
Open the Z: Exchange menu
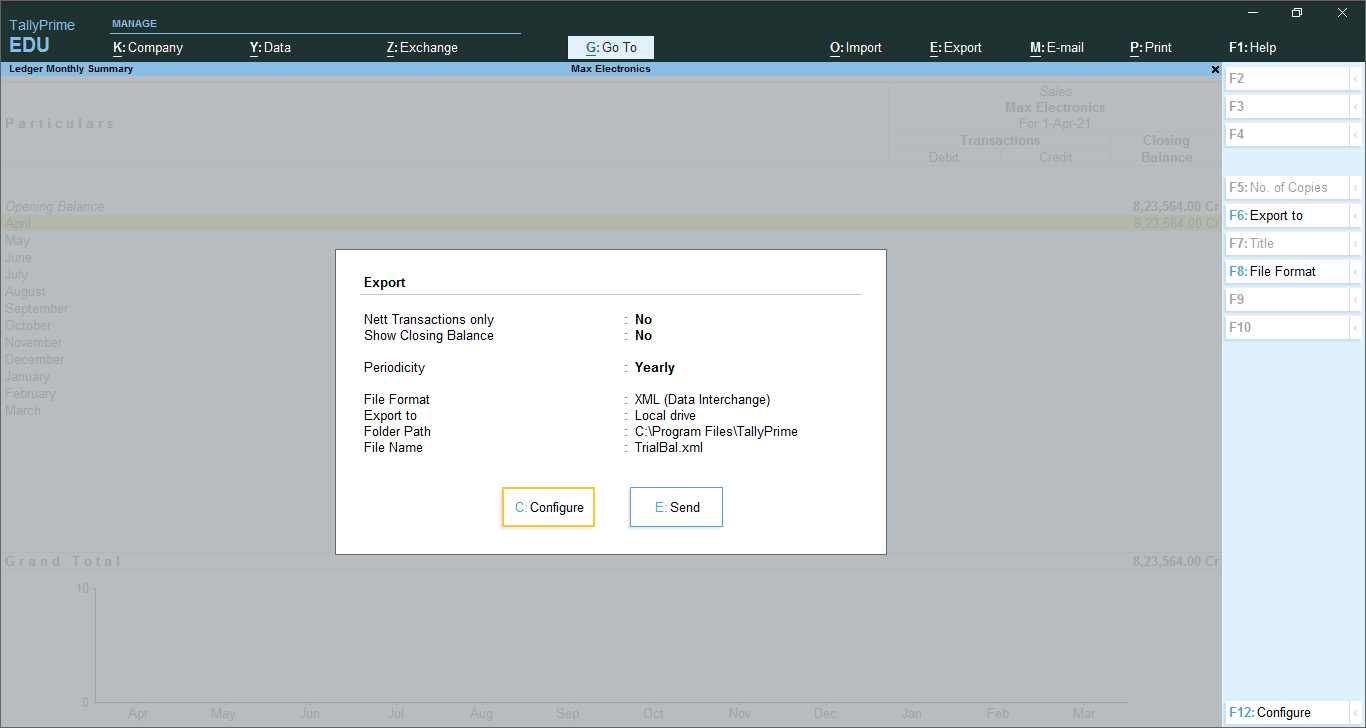pyautogui.click(x=422, y=47)
